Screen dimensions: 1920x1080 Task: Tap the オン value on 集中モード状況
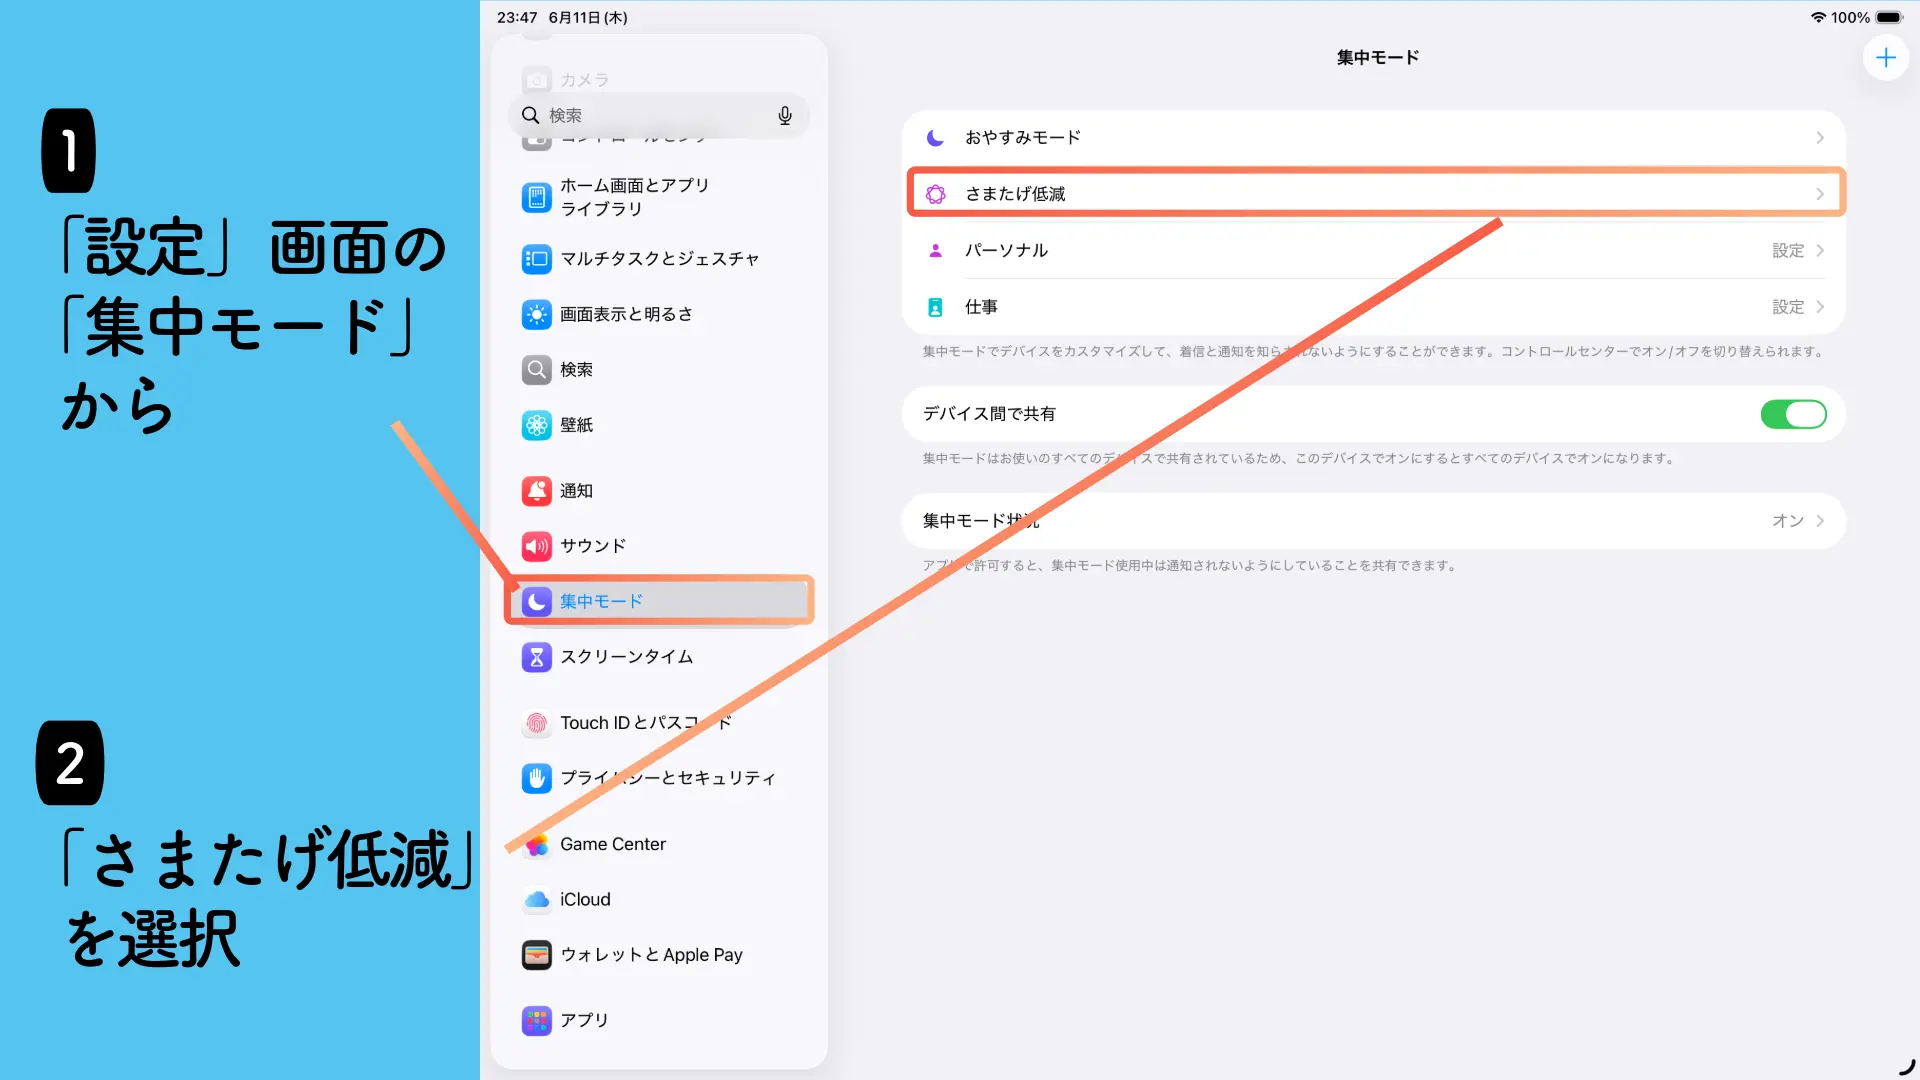point(1788,521)
